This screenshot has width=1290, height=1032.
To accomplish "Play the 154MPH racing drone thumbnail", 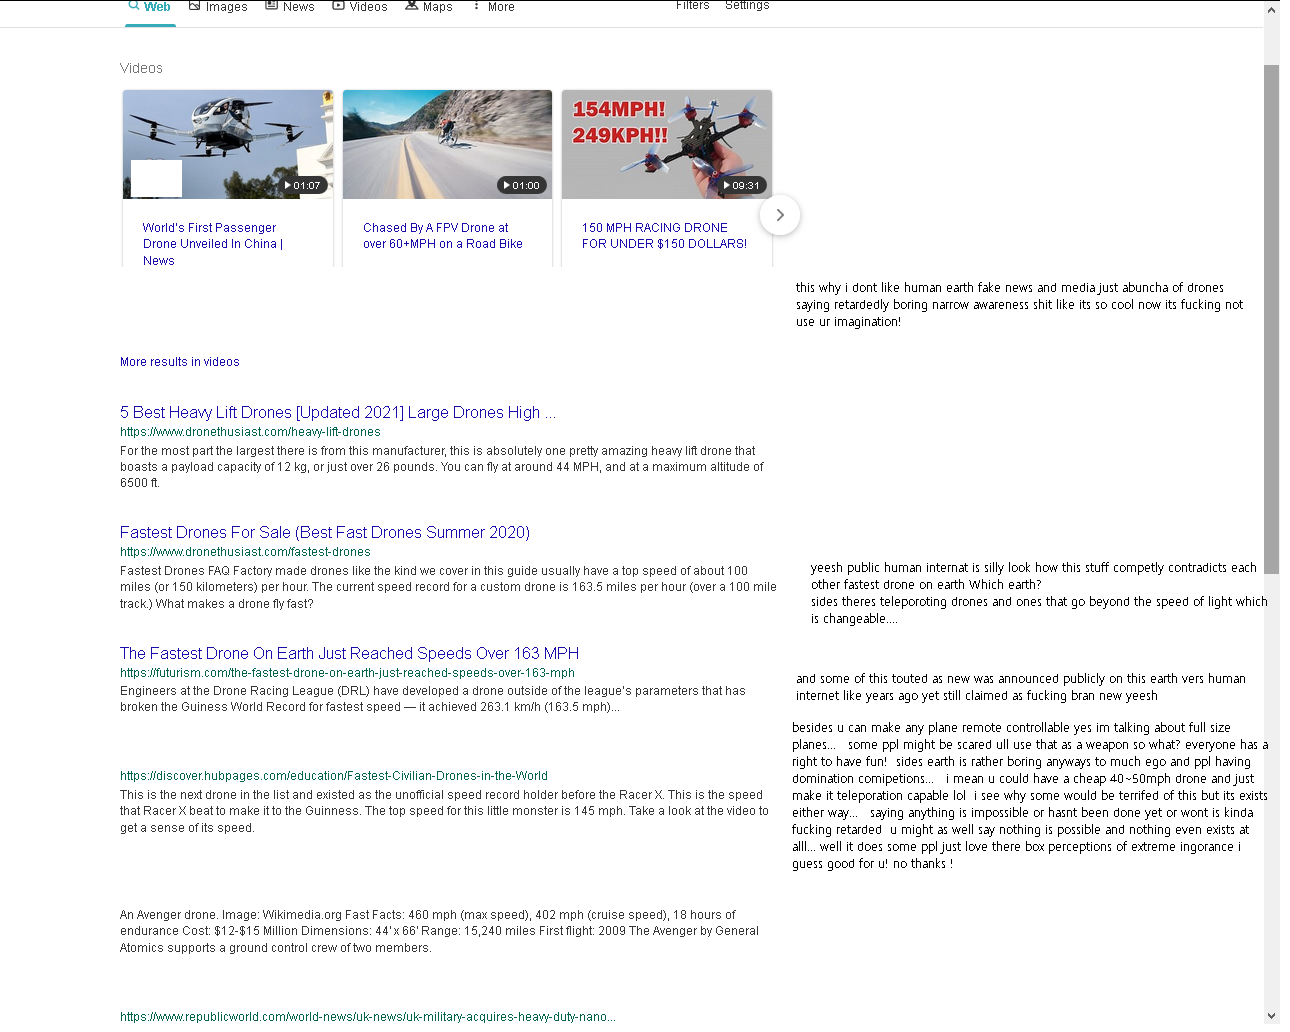I will pyautogui.click(x=667, y=144).
